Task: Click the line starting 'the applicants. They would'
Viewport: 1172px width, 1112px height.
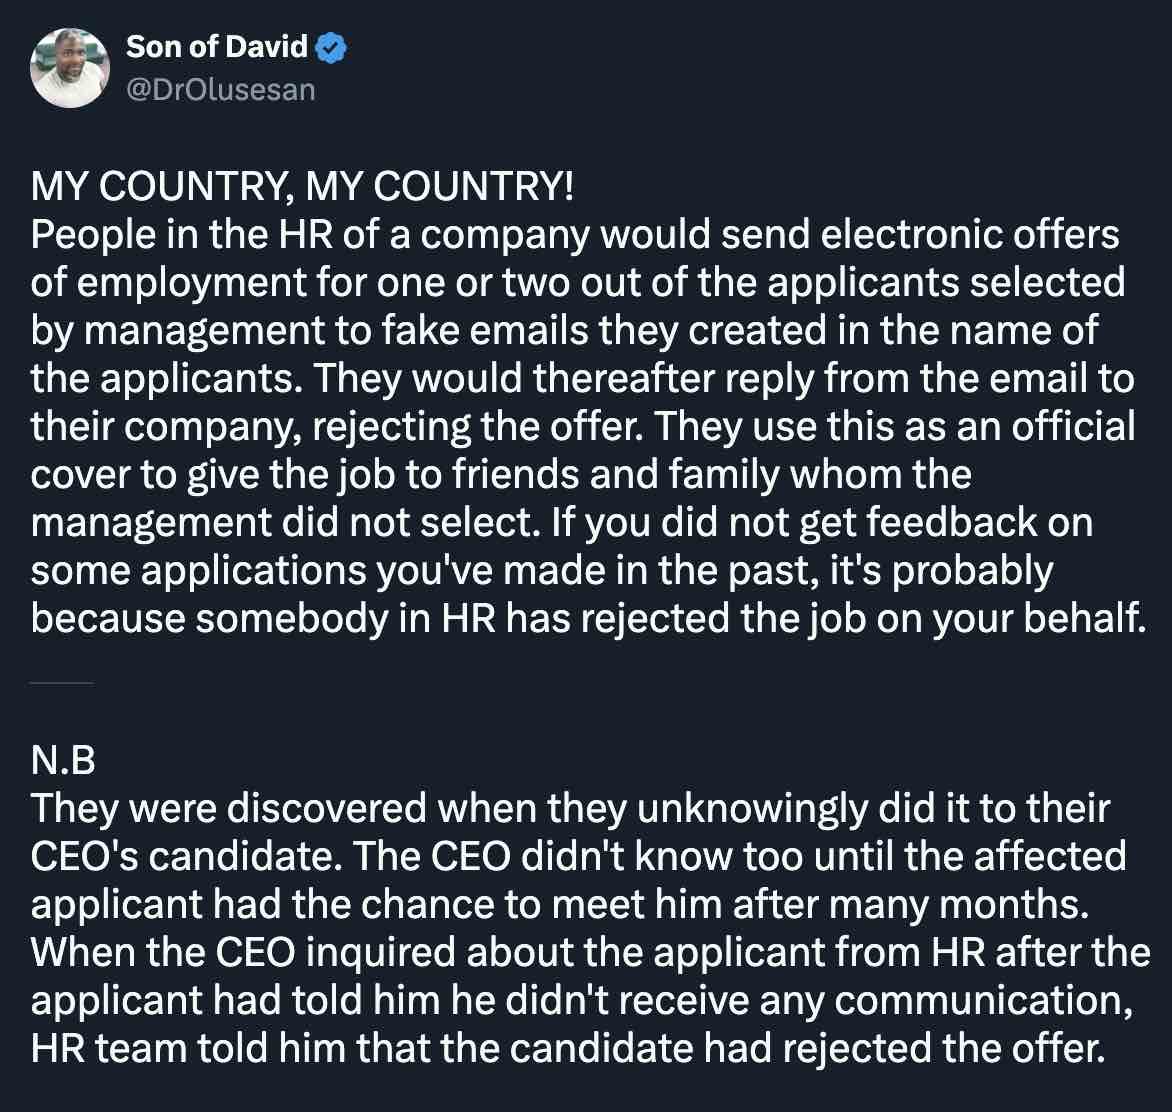Action: (x=583, y=379)
